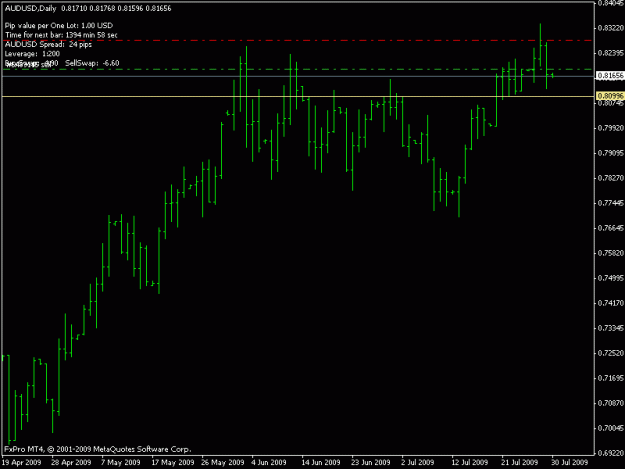Click the 0.74170 price axis label

click(x=611, y=303)
